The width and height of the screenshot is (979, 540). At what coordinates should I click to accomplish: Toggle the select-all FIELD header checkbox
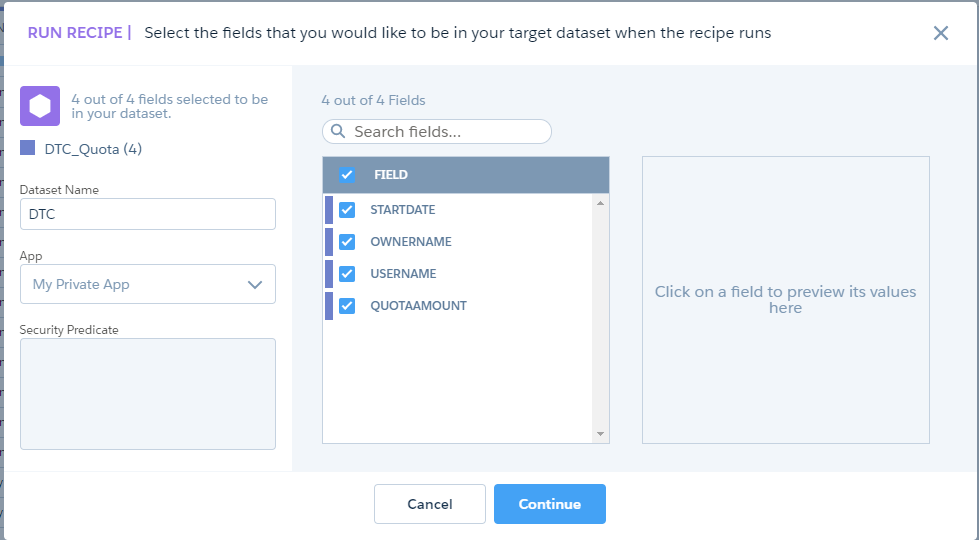point(347,175)
